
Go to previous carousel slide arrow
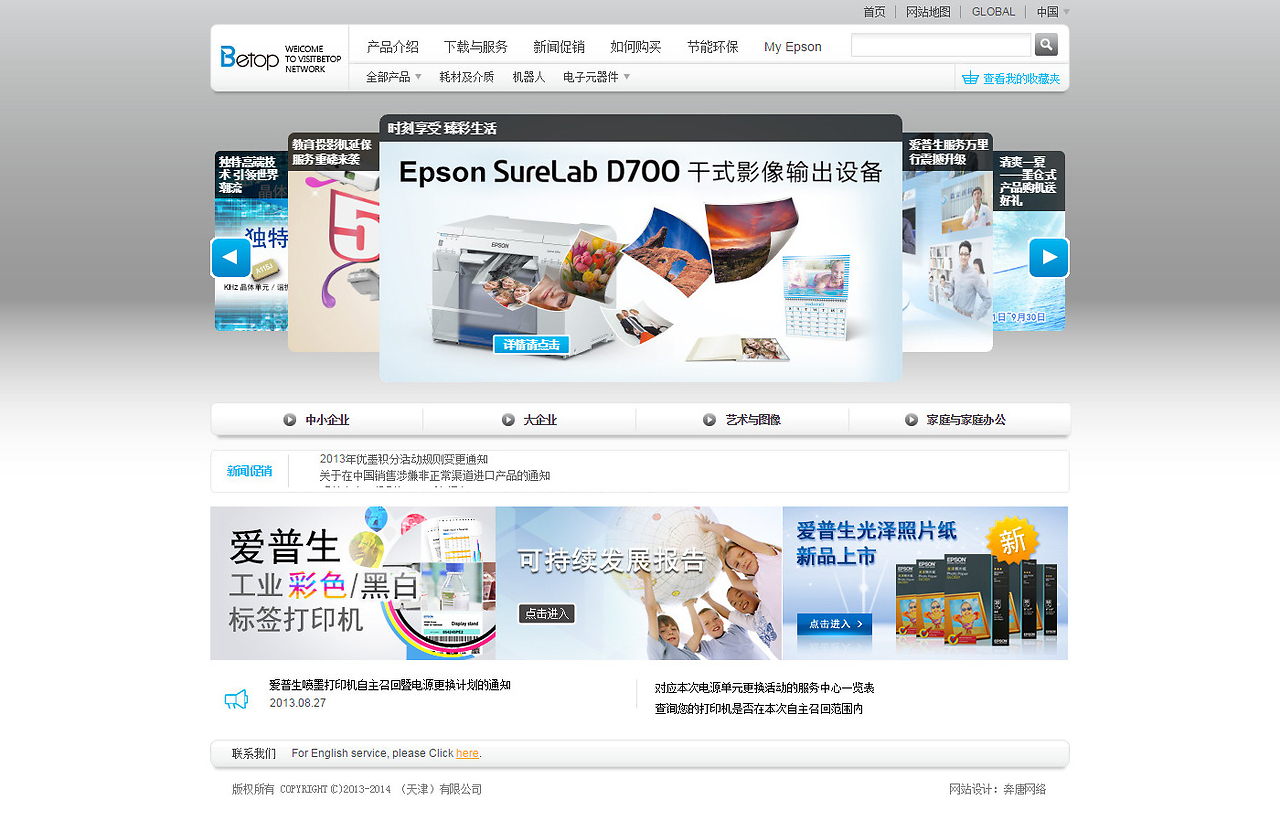[x=231, y=258]
